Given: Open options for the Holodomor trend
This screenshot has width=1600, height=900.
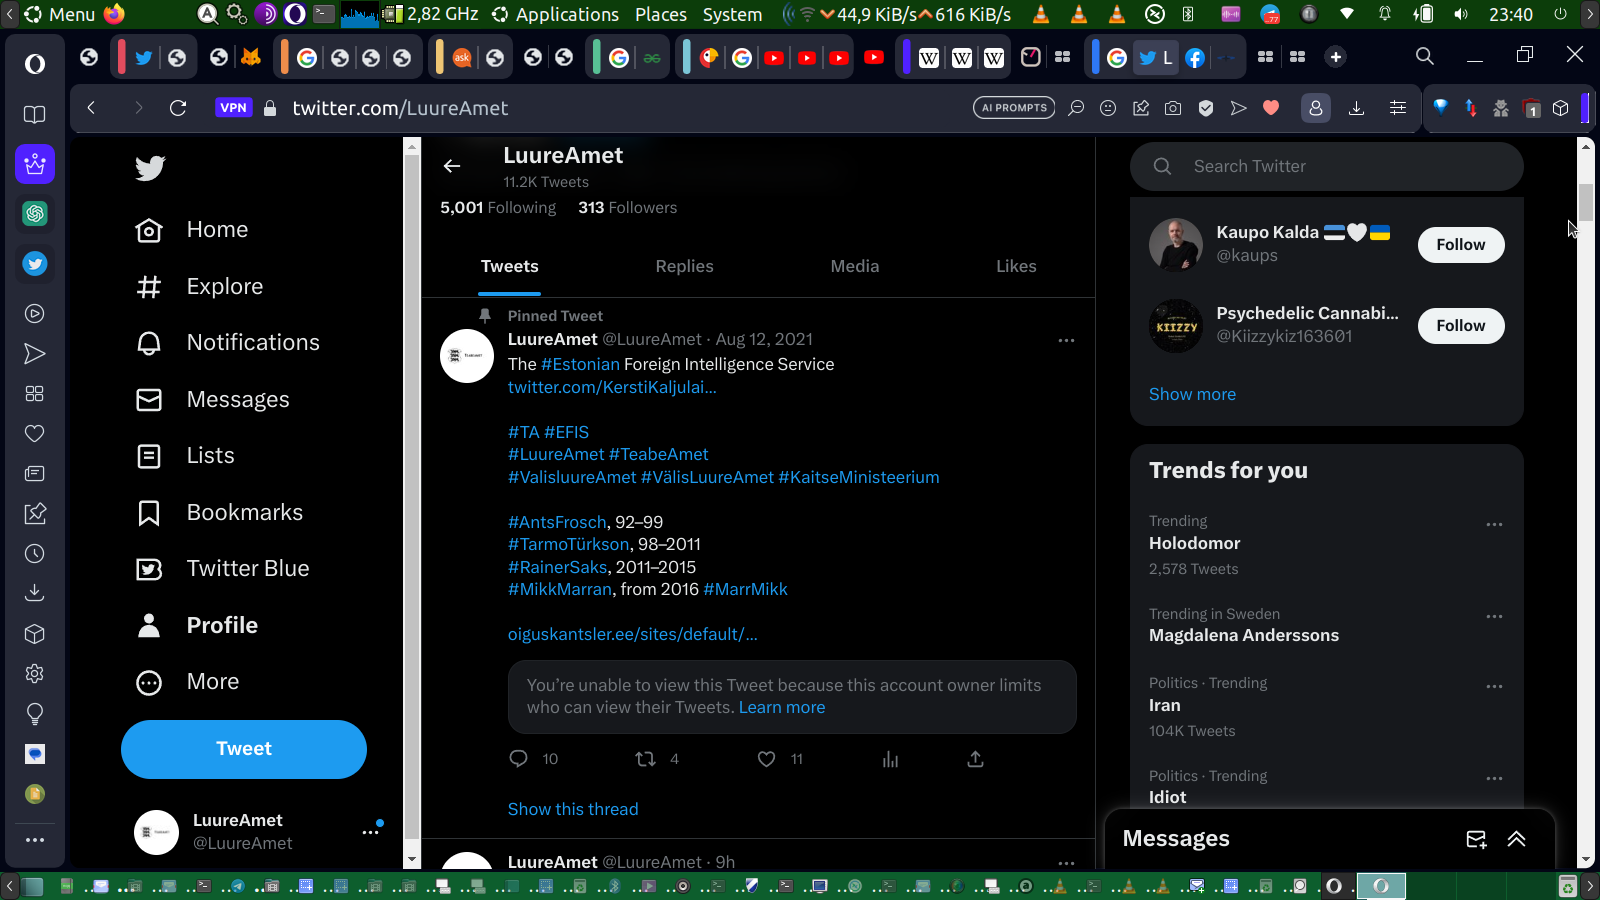Looking at the screenshot, I should [1494, 524].
